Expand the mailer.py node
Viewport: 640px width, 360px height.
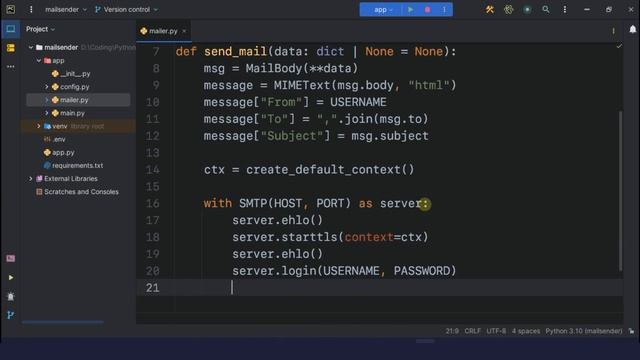47,100
